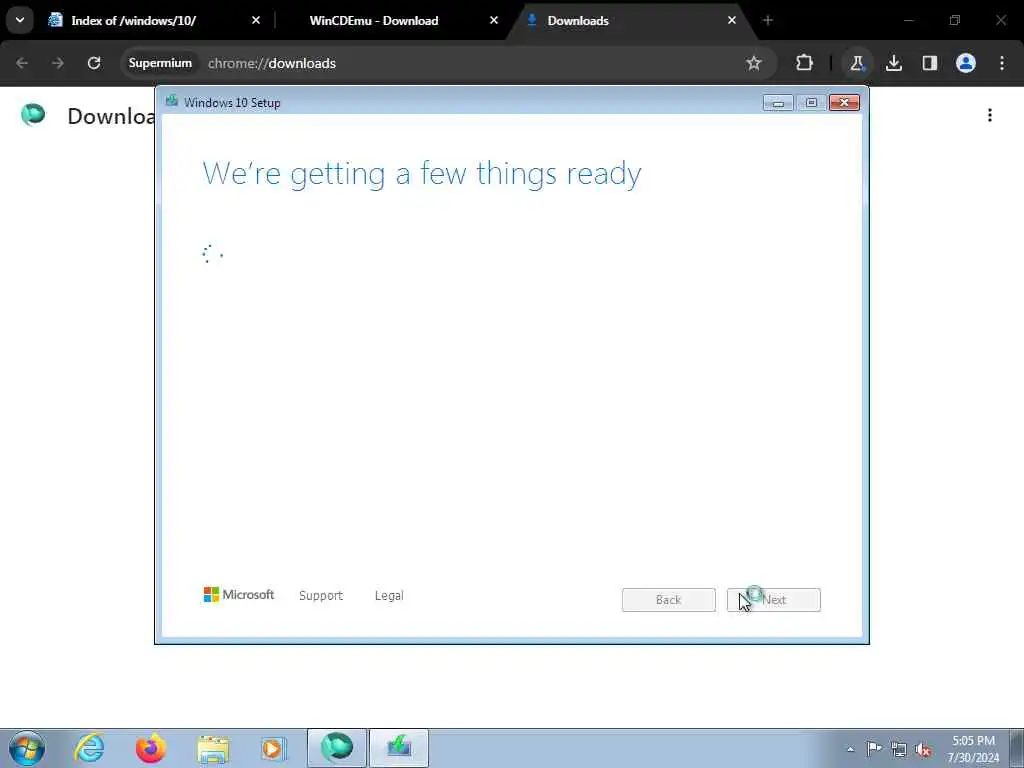Image resolution: width=1024 pixels, height=768 pixels.
Task: Open the Supermium main menu
Action: [x=1002, y=63]
